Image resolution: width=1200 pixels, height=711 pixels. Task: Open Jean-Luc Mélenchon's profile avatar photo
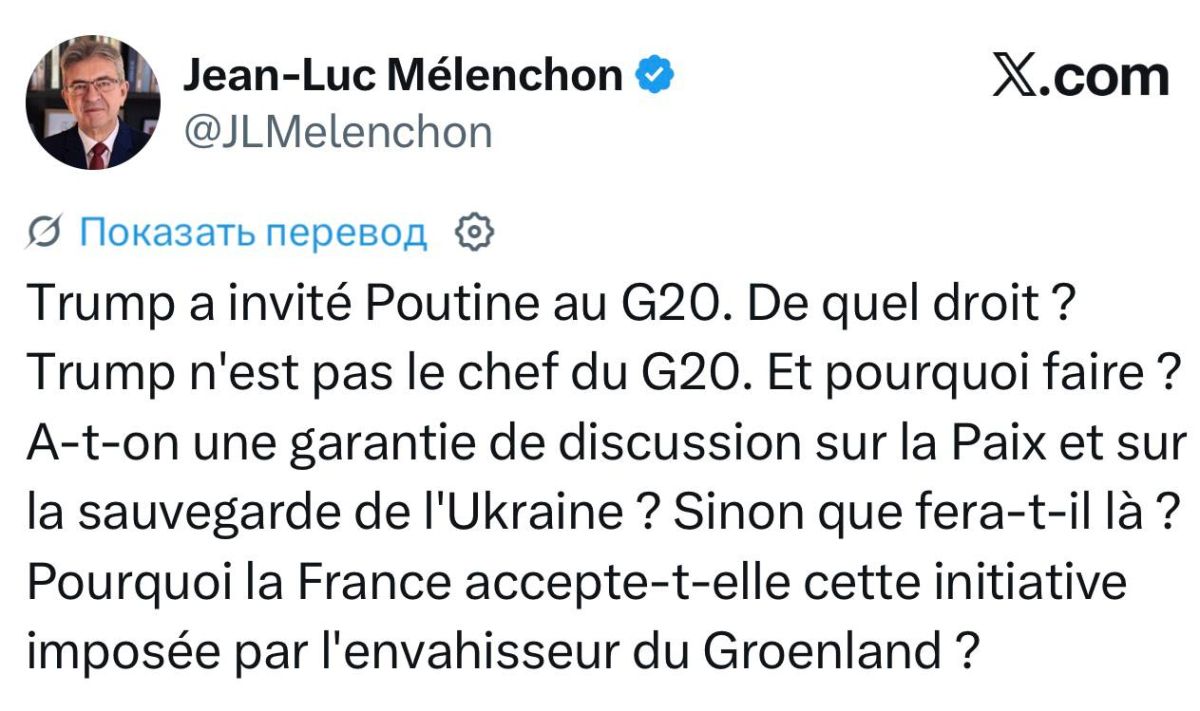pyautogui.click(x=93, y=103)
